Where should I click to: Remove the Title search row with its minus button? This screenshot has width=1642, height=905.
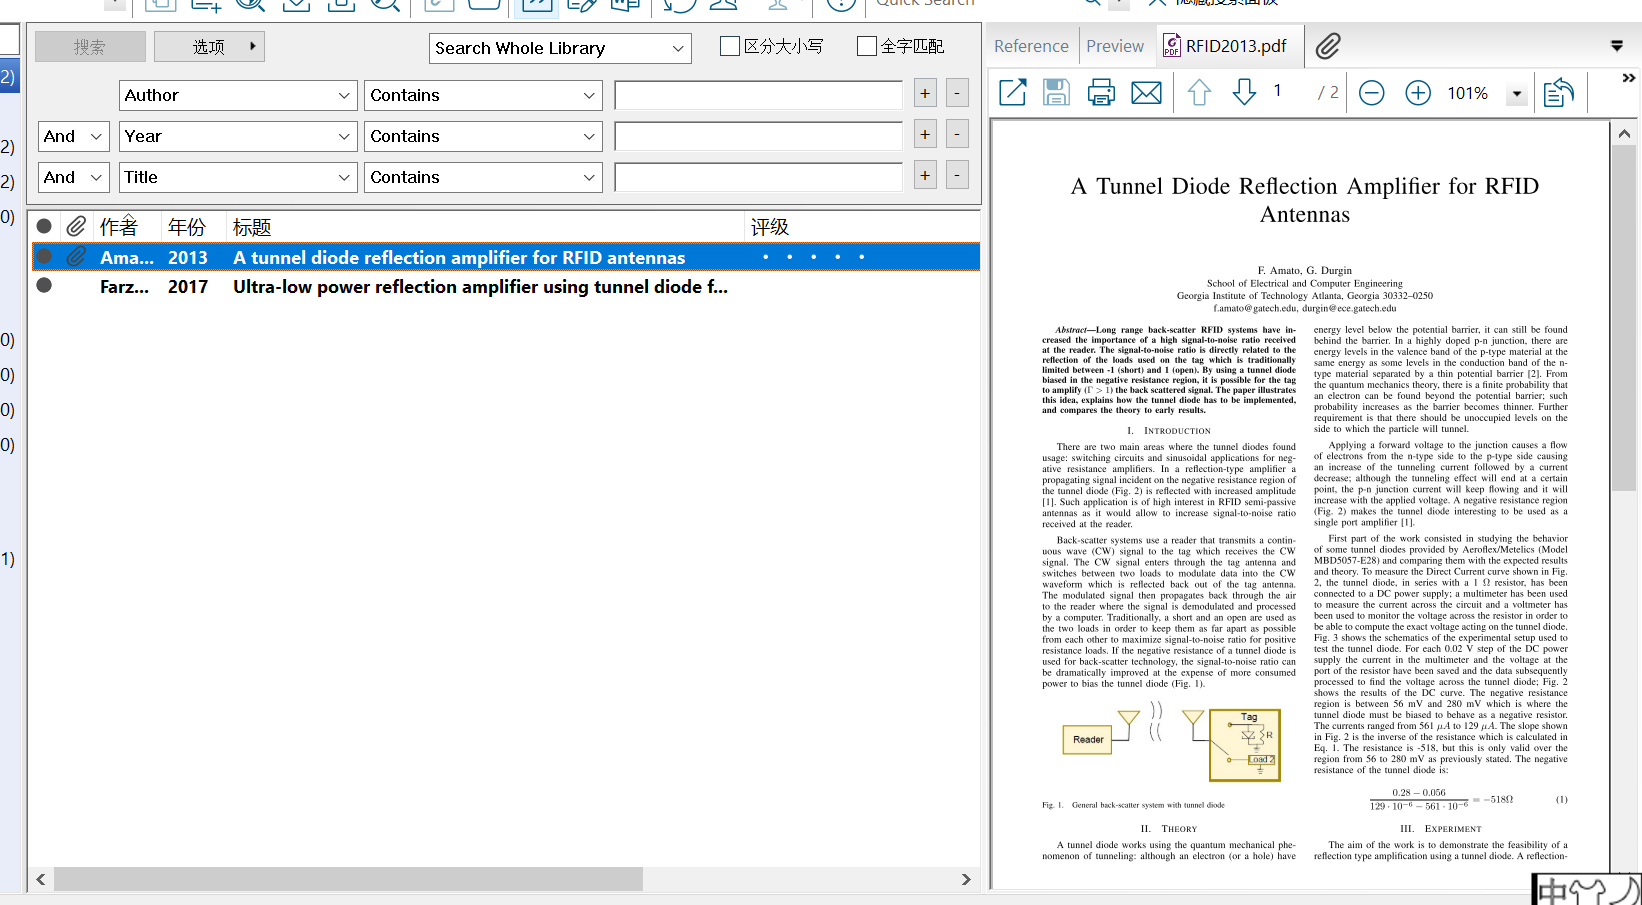957,176
